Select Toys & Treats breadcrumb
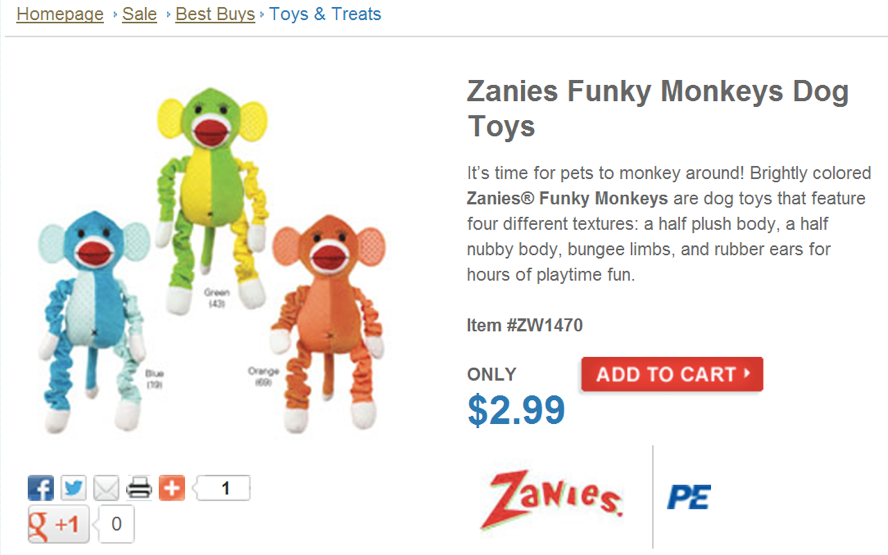888x555 pixels. pos(325,15)
